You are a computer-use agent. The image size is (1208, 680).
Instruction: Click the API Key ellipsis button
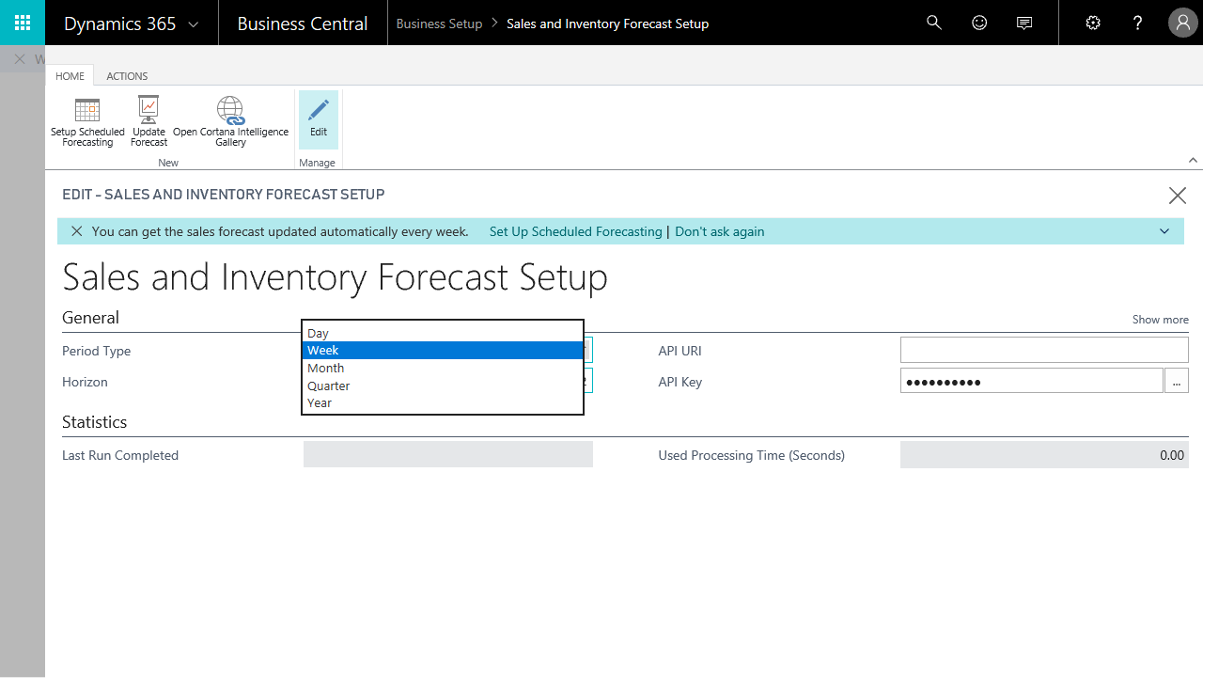click(1177, 380)
